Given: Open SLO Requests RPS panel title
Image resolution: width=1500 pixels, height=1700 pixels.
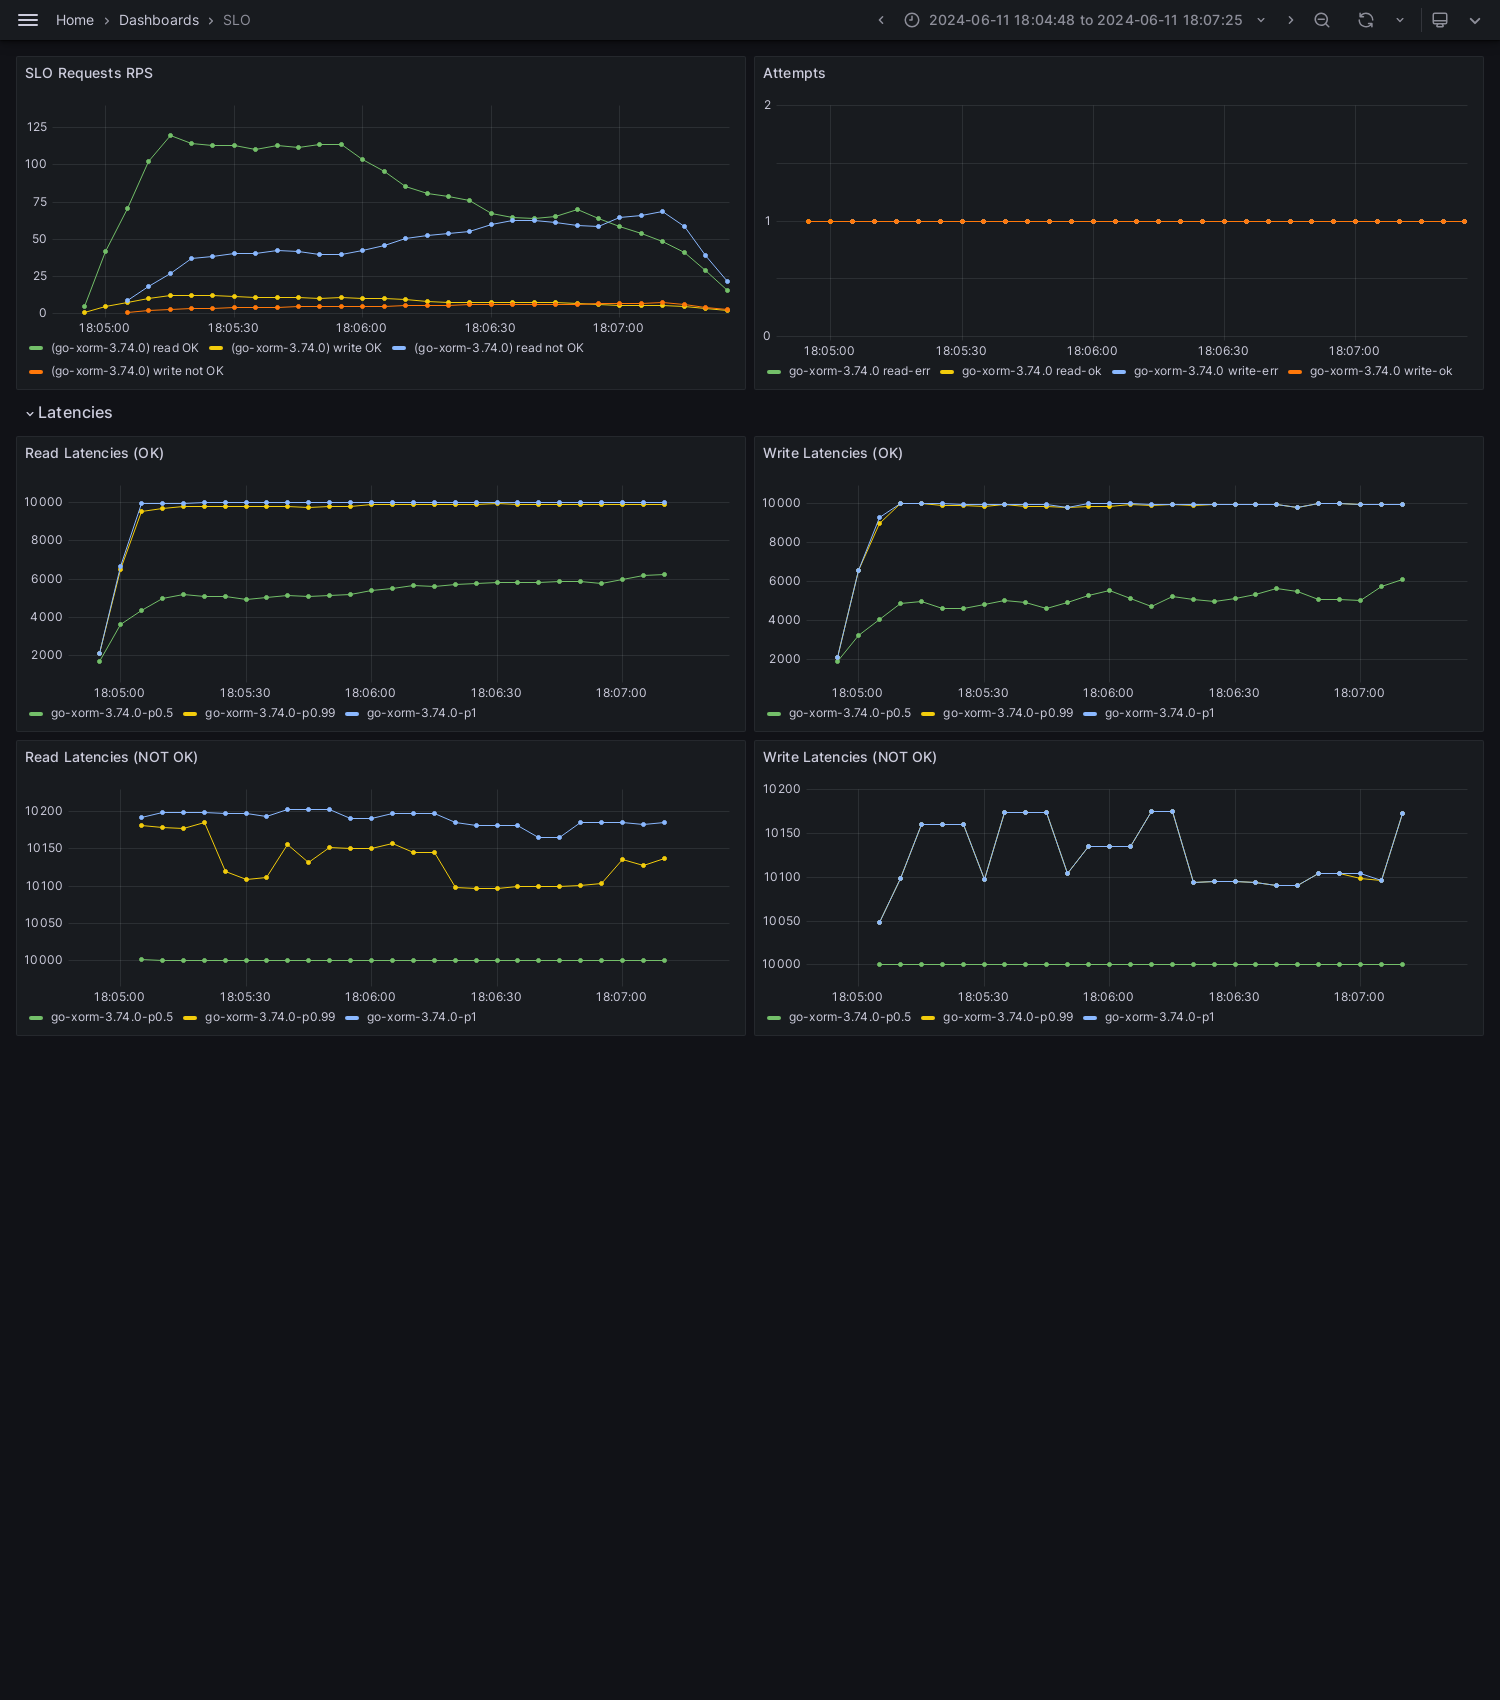Looking at the screenshot, I should tap(89, 73).
